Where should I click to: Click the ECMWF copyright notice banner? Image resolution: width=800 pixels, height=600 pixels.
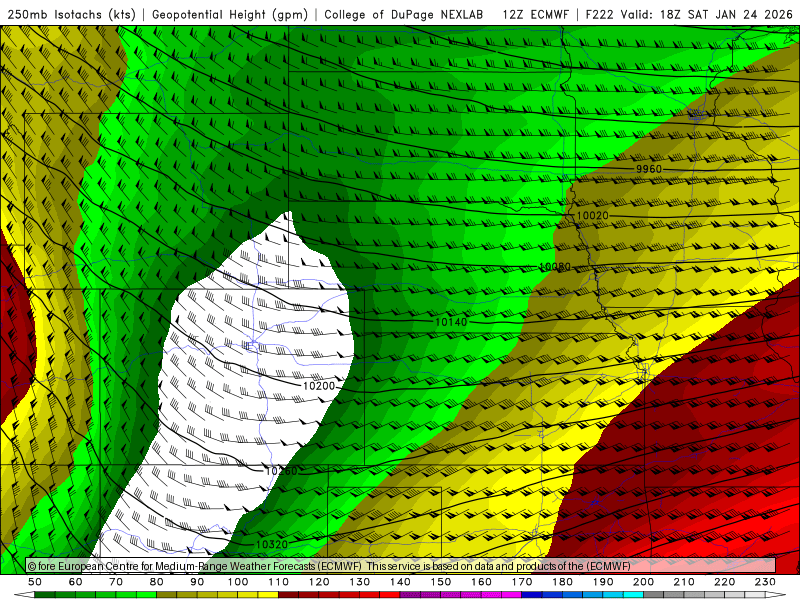(x=401, y=566)
